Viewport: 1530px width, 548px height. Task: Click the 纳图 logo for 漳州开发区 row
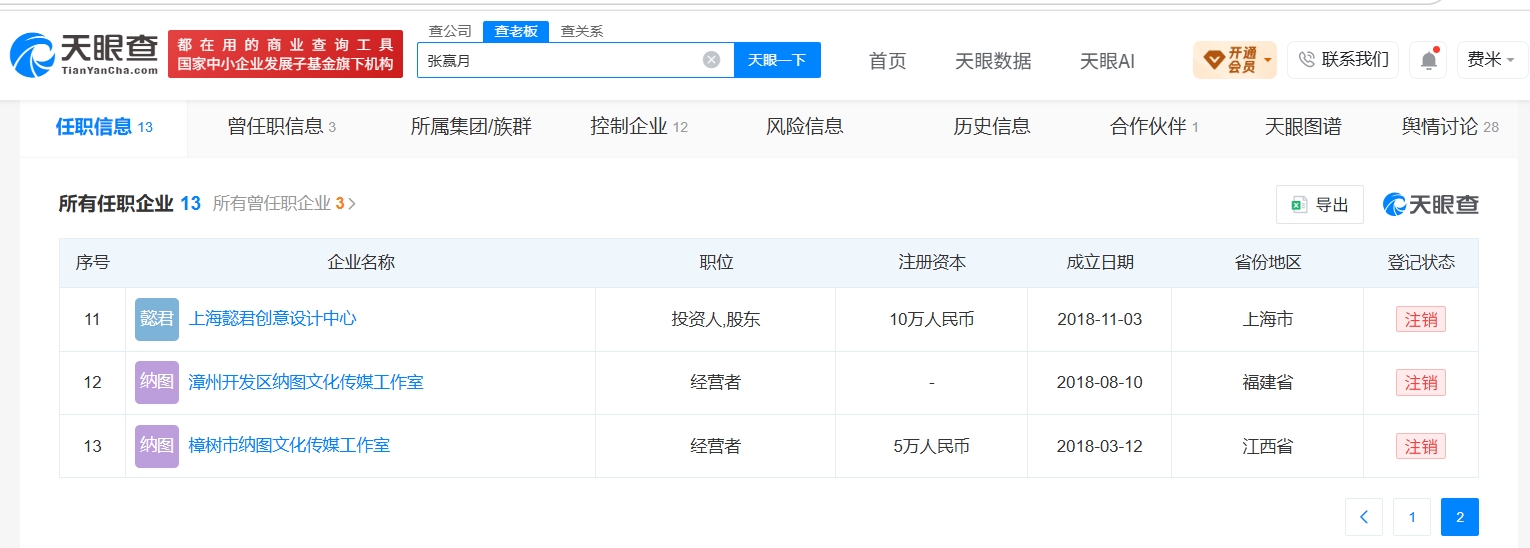click(157, 383)
